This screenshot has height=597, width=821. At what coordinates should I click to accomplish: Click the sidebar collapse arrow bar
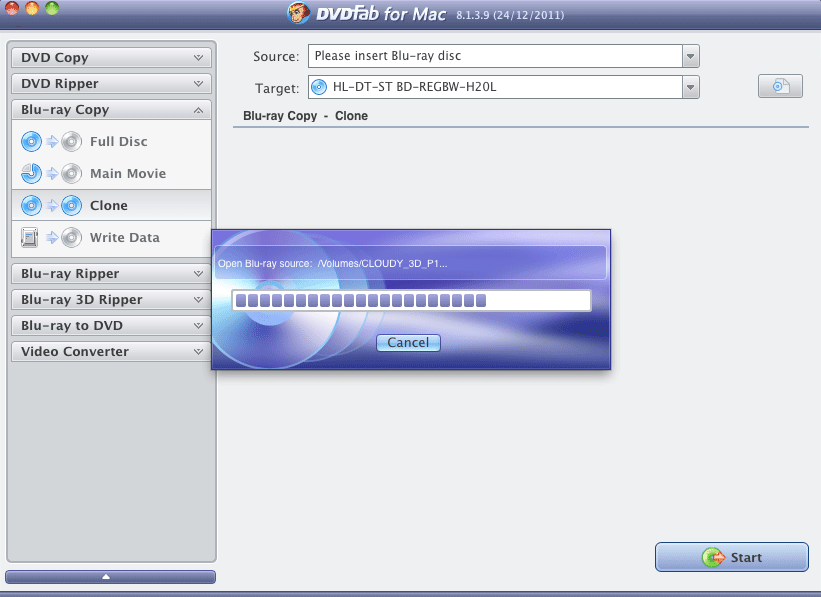coord(110,577)
